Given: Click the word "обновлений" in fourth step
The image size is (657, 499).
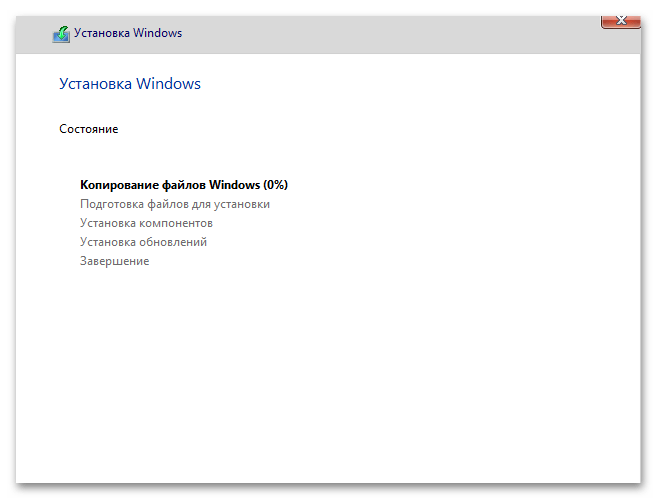Looking at the screenshot, I should pyautogui.click(x=172, y=242).
